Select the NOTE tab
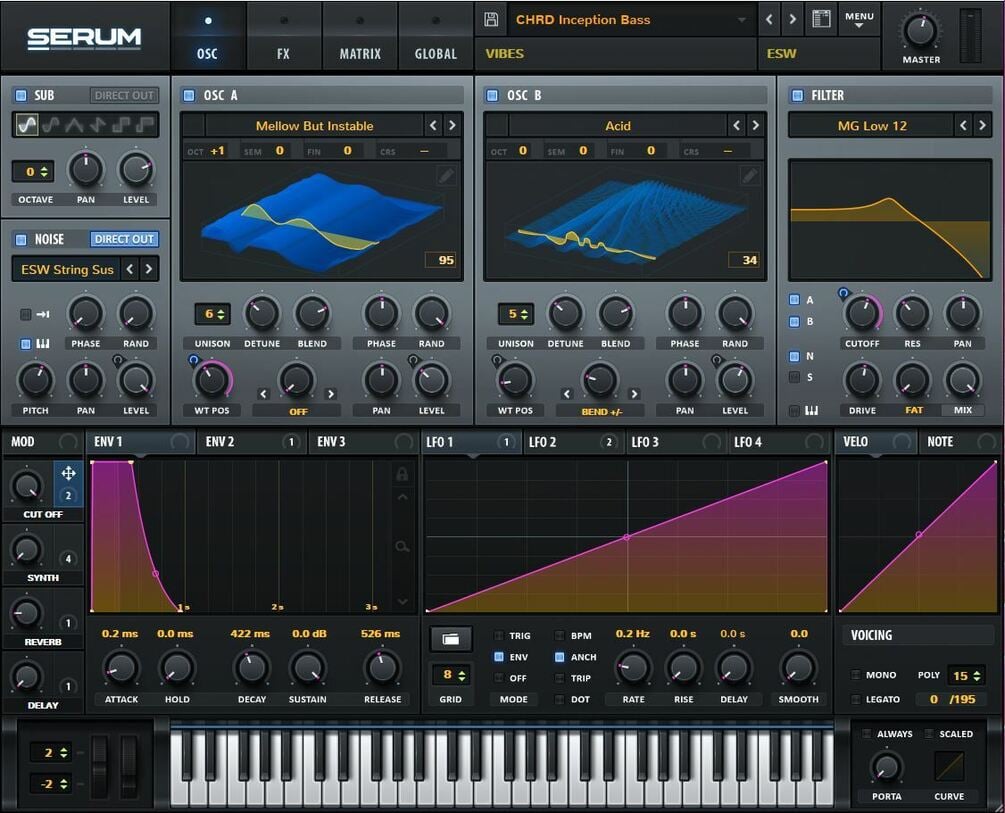 pyautogui.click(x=959, y=442)
